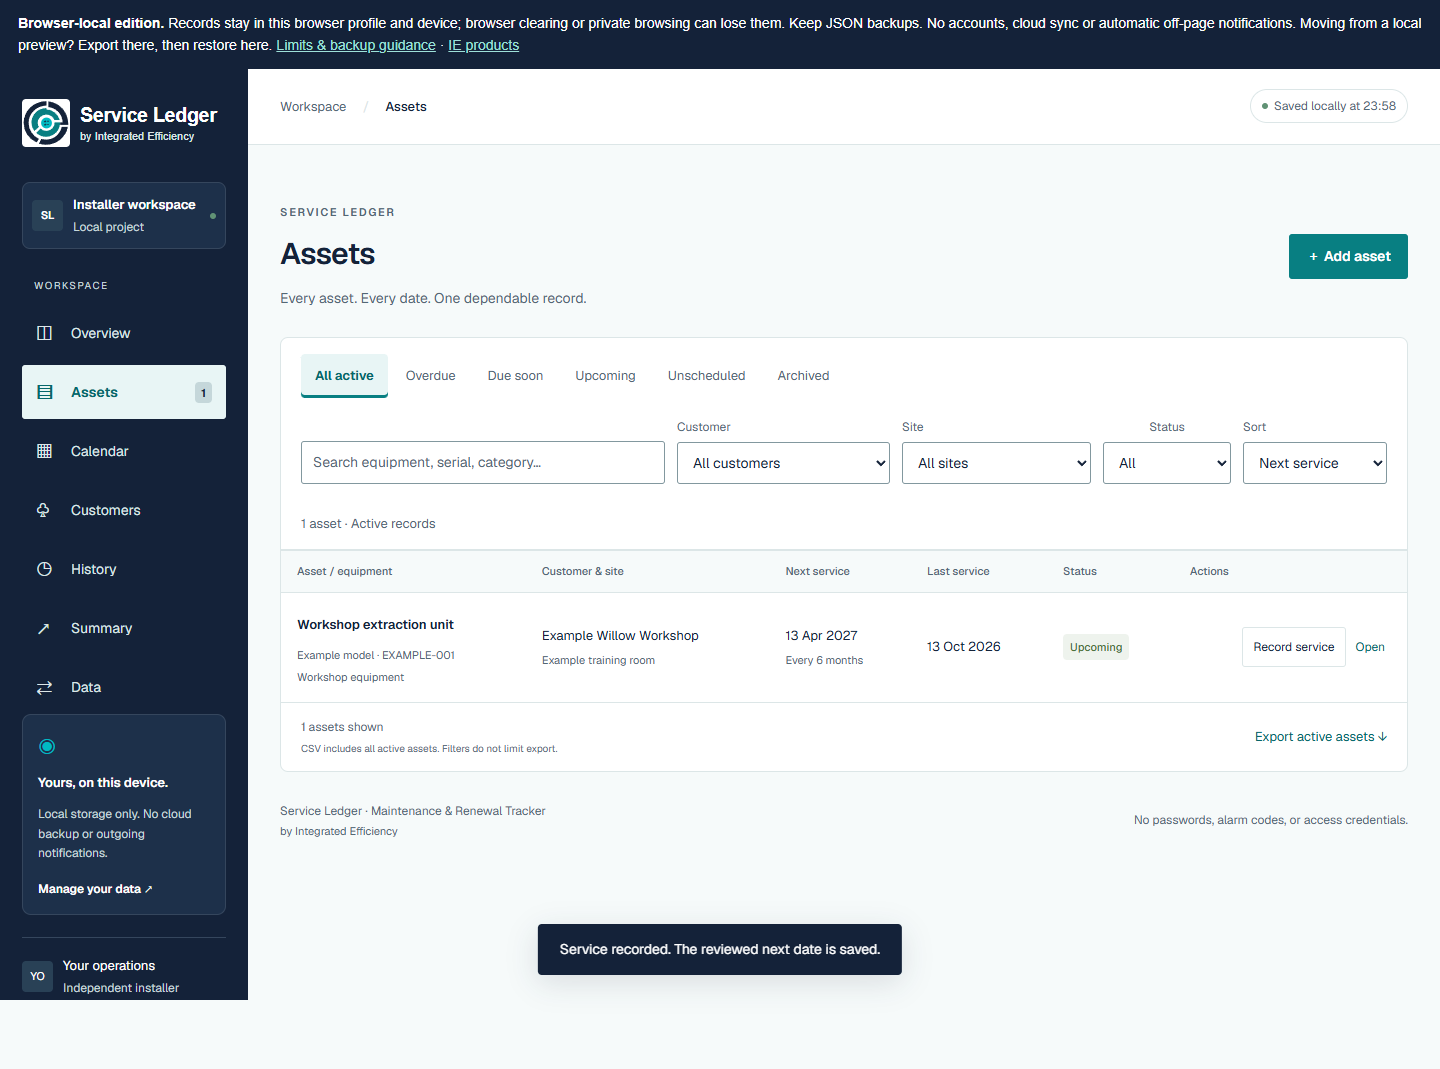Follow the IE products link
Image resolution: width=1440 pixels, height=1069 pixels.
click(484, 45)
